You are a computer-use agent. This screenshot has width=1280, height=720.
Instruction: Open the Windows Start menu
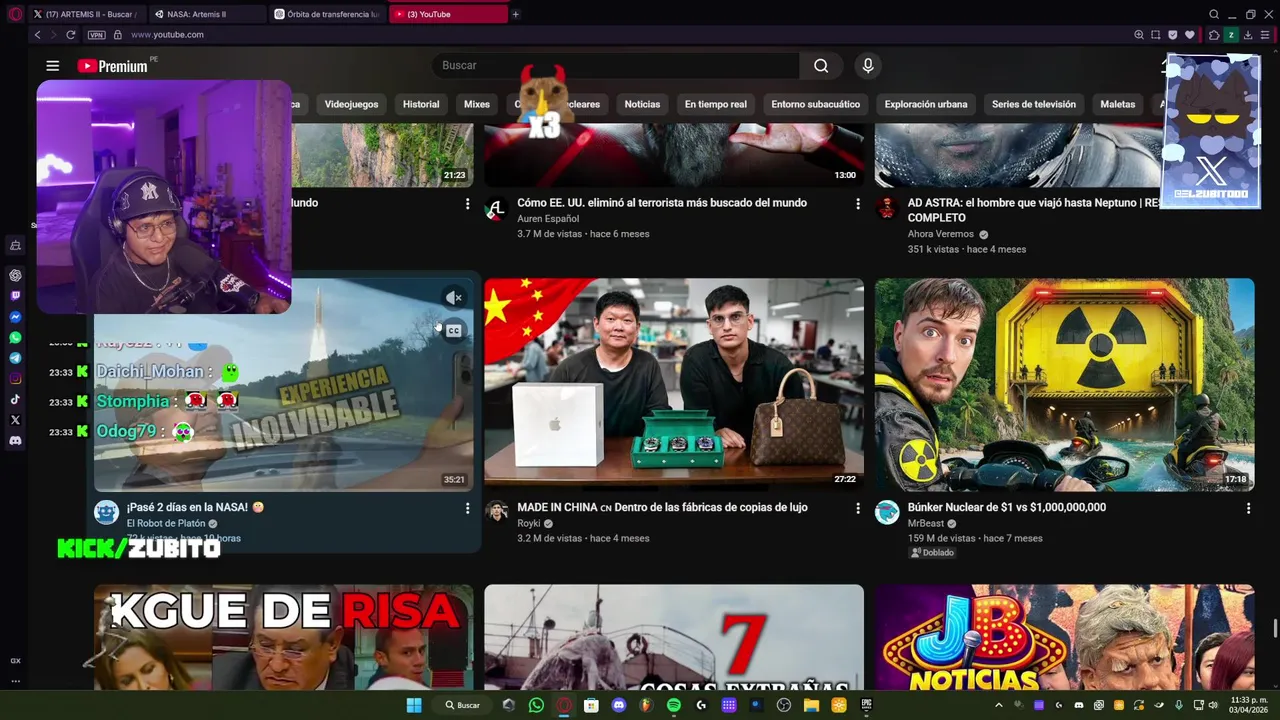tap(414, 705)
